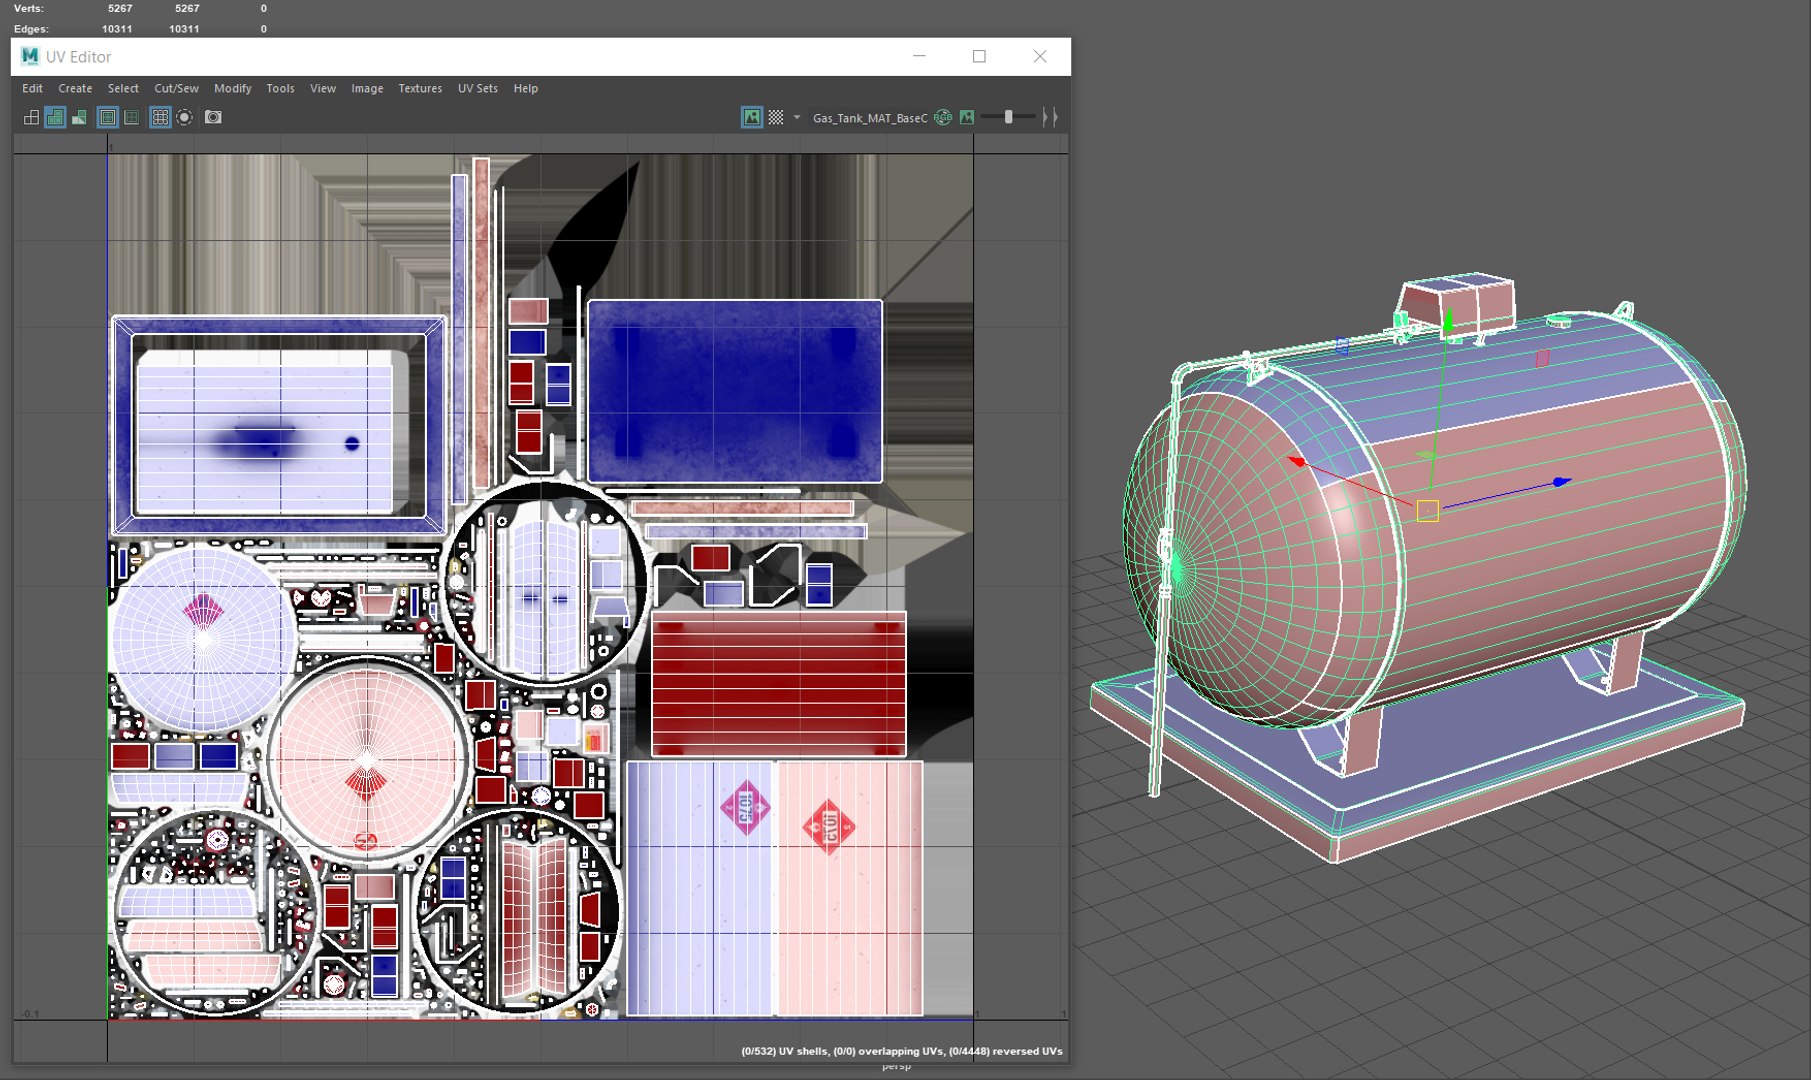Open the Modify menu
The width and height of the screenshot is (1811, 1080).
coord(233,88)
